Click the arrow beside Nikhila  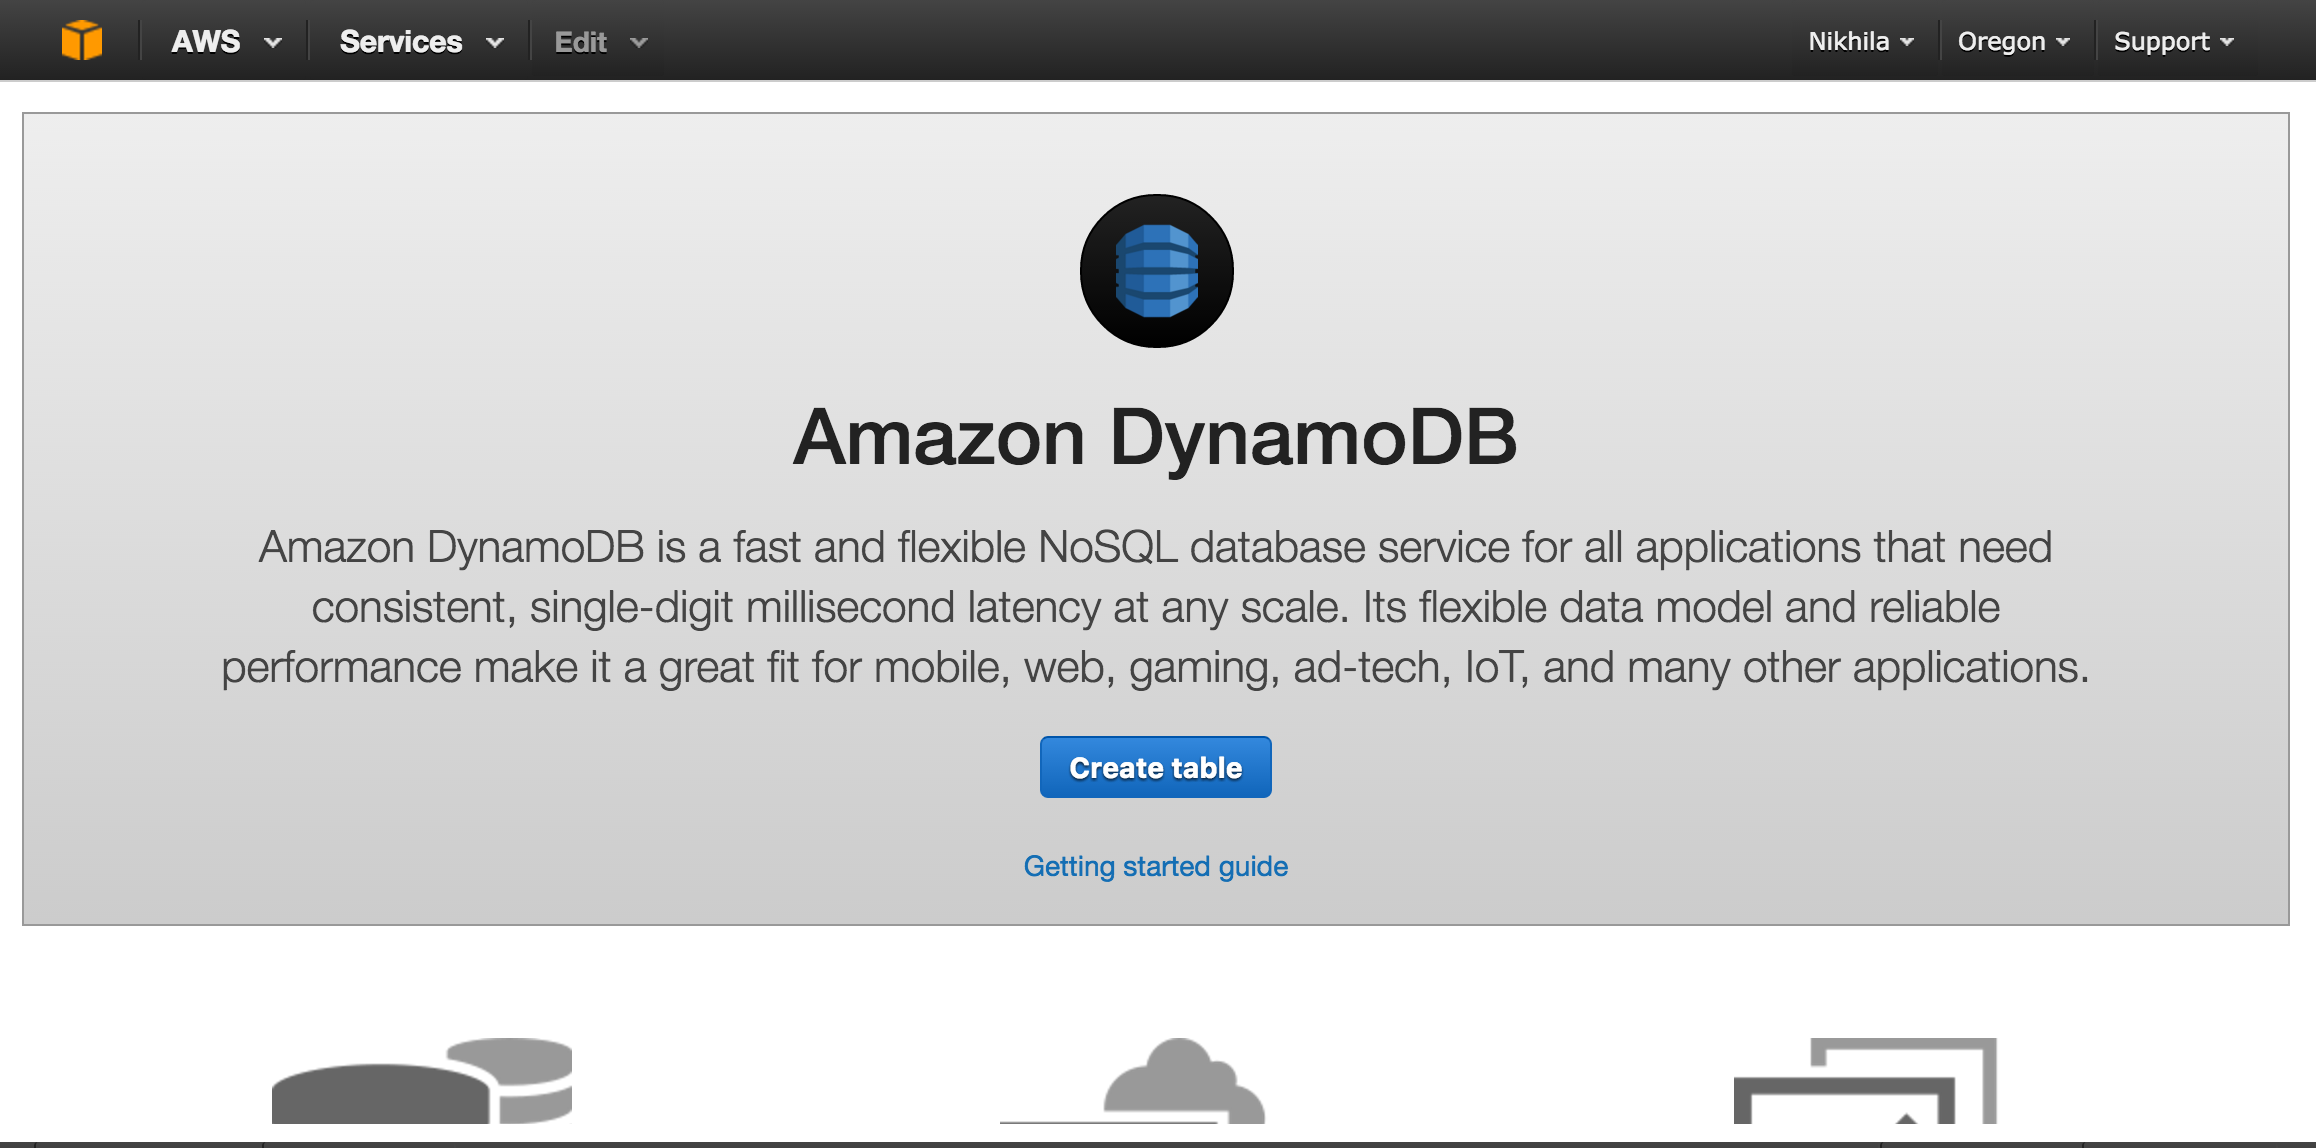point(1907,42)
